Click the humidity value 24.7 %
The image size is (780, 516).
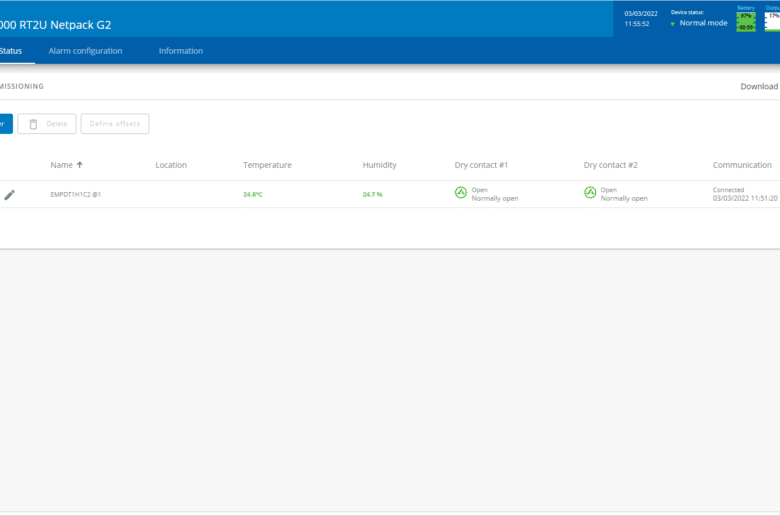(373, 195)
